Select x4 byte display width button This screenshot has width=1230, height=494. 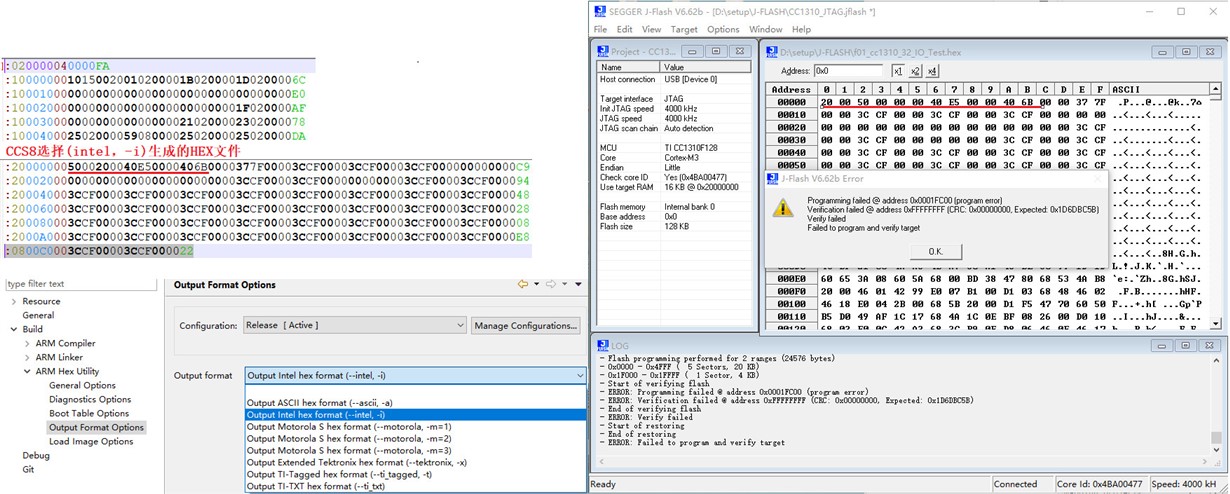(932, 71)
